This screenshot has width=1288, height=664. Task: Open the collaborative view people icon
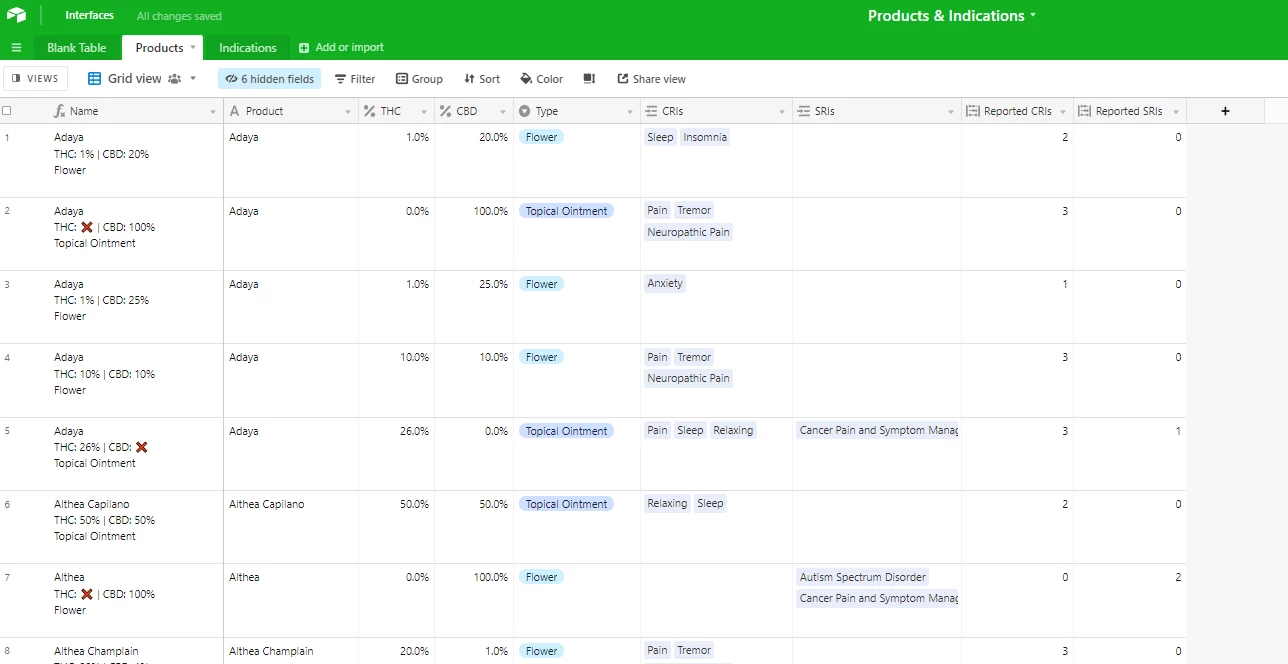[175, 79]
